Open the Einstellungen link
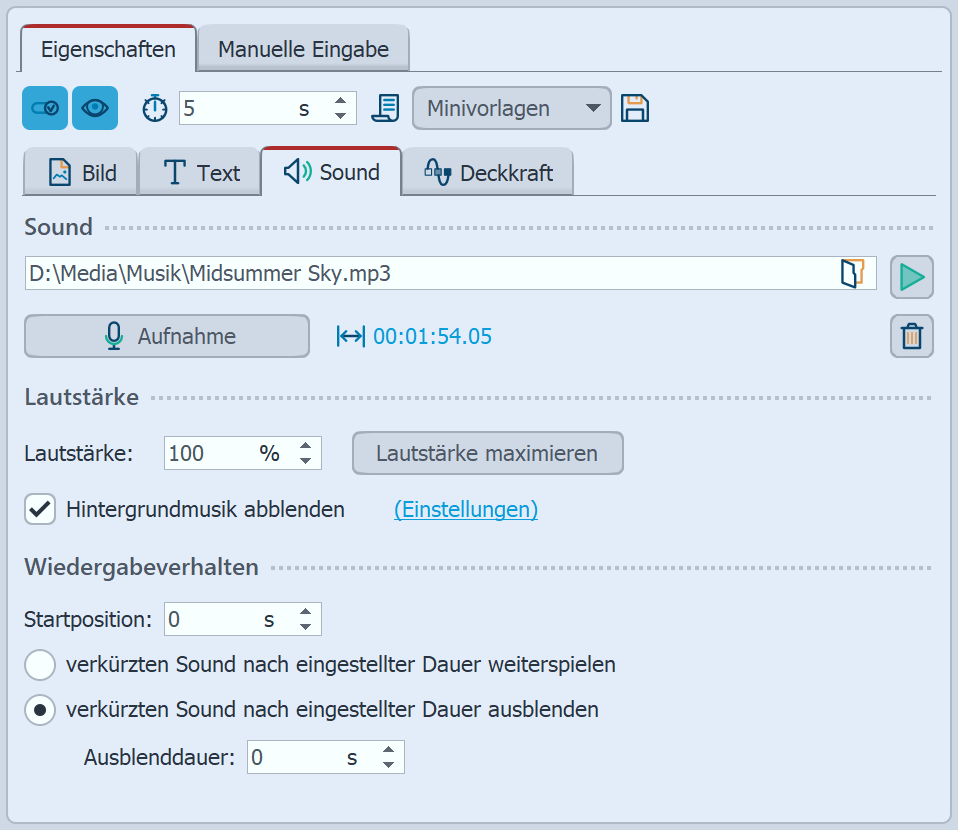This screenshot has height=830, width=958. pyautogui.click(x=466, y=509)
